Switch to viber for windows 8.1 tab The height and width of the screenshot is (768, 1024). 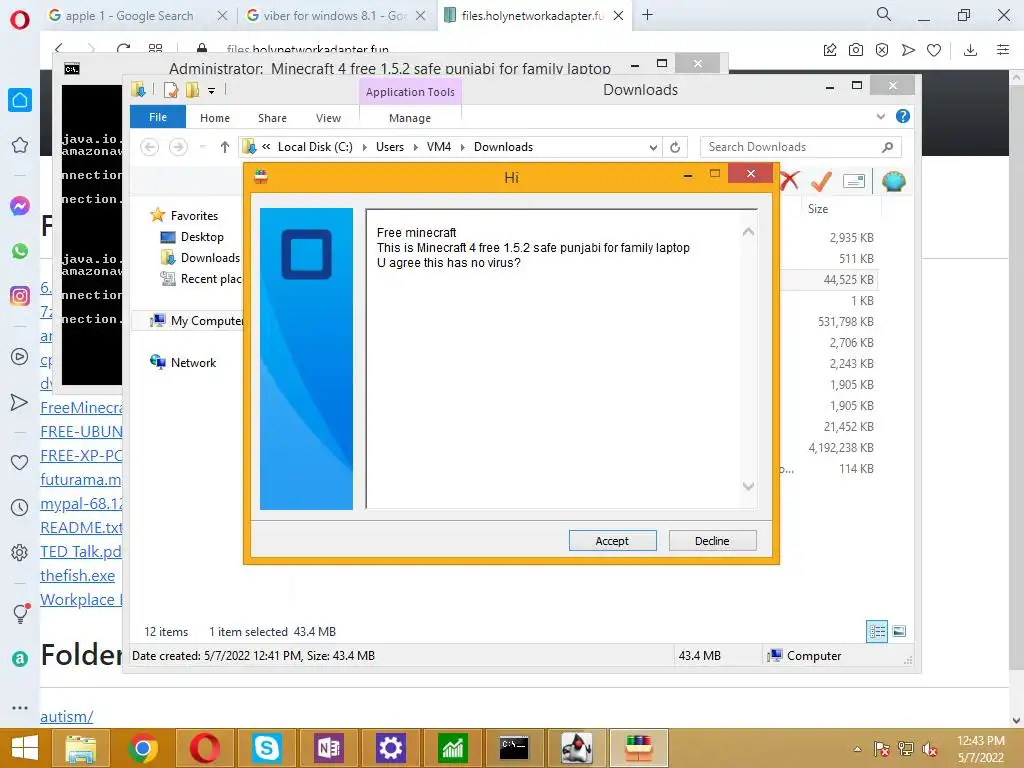click(335, 16)
